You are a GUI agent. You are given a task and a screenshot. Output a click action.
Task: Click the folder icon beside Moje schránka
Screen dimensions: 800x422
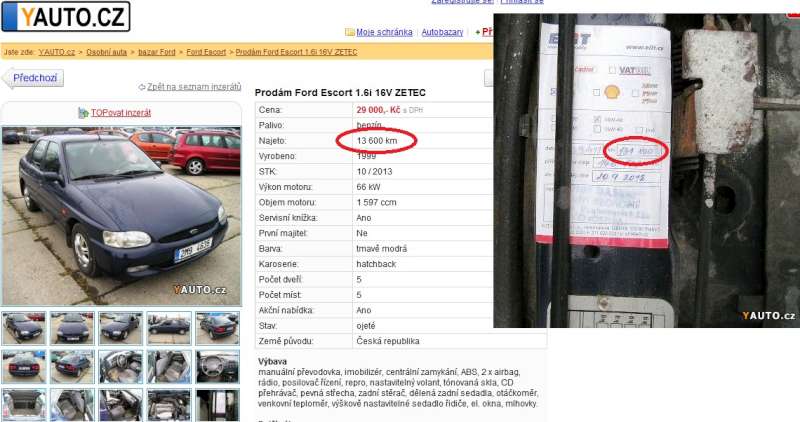pos(349,33)
